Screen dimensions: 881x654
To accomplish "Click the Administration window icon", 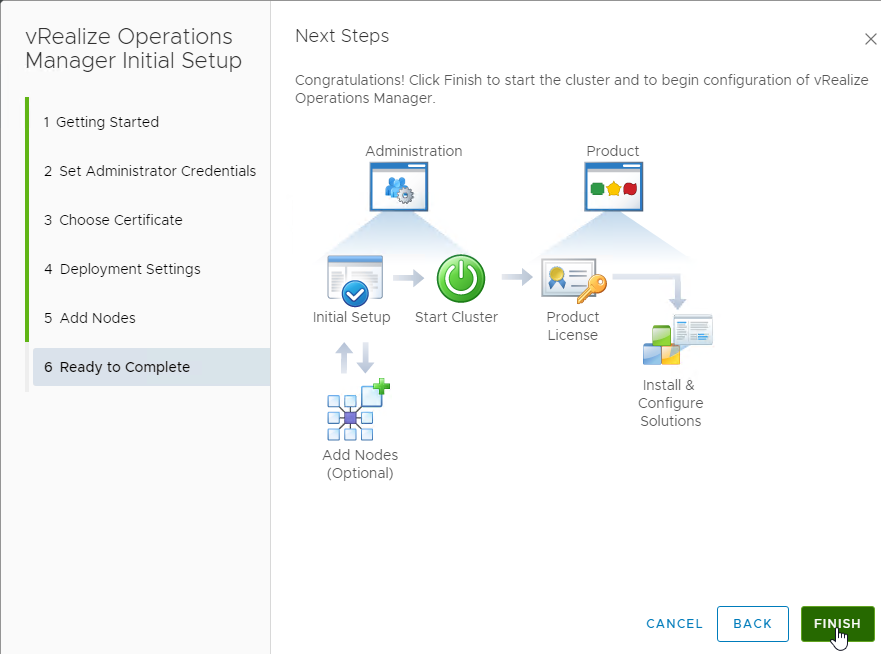I will click(399, 187).
